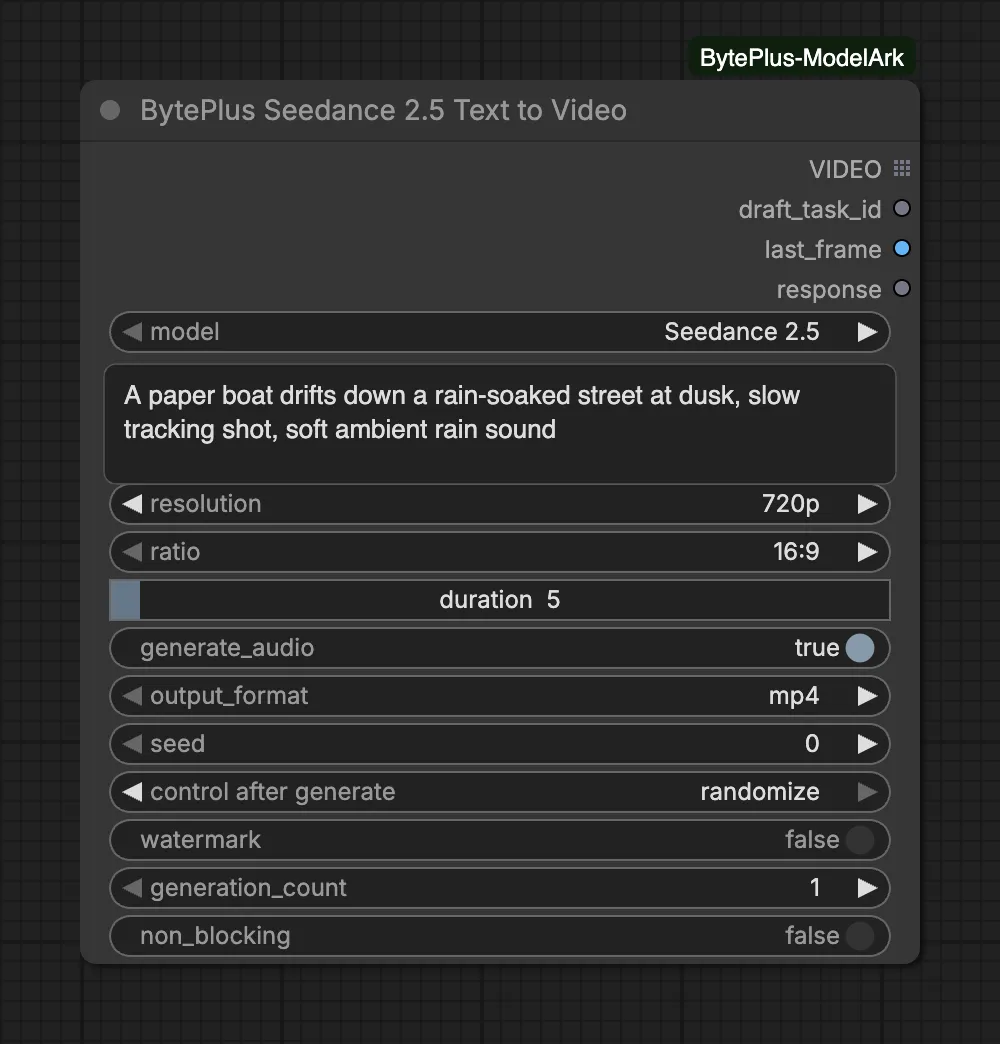Open output_format dropdown showing mp4
The height and width of the screenshot is (1044, 1000).
pyautogui.click(x=499, y=696)
